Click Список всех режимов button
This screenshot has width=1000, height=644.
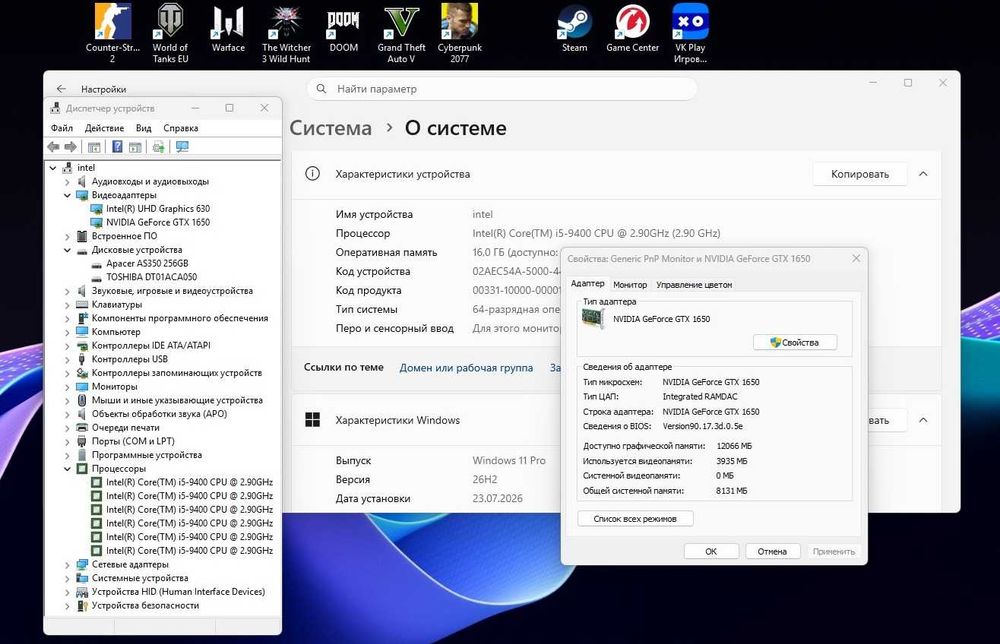pyautogui.click(x=635, y=518)
